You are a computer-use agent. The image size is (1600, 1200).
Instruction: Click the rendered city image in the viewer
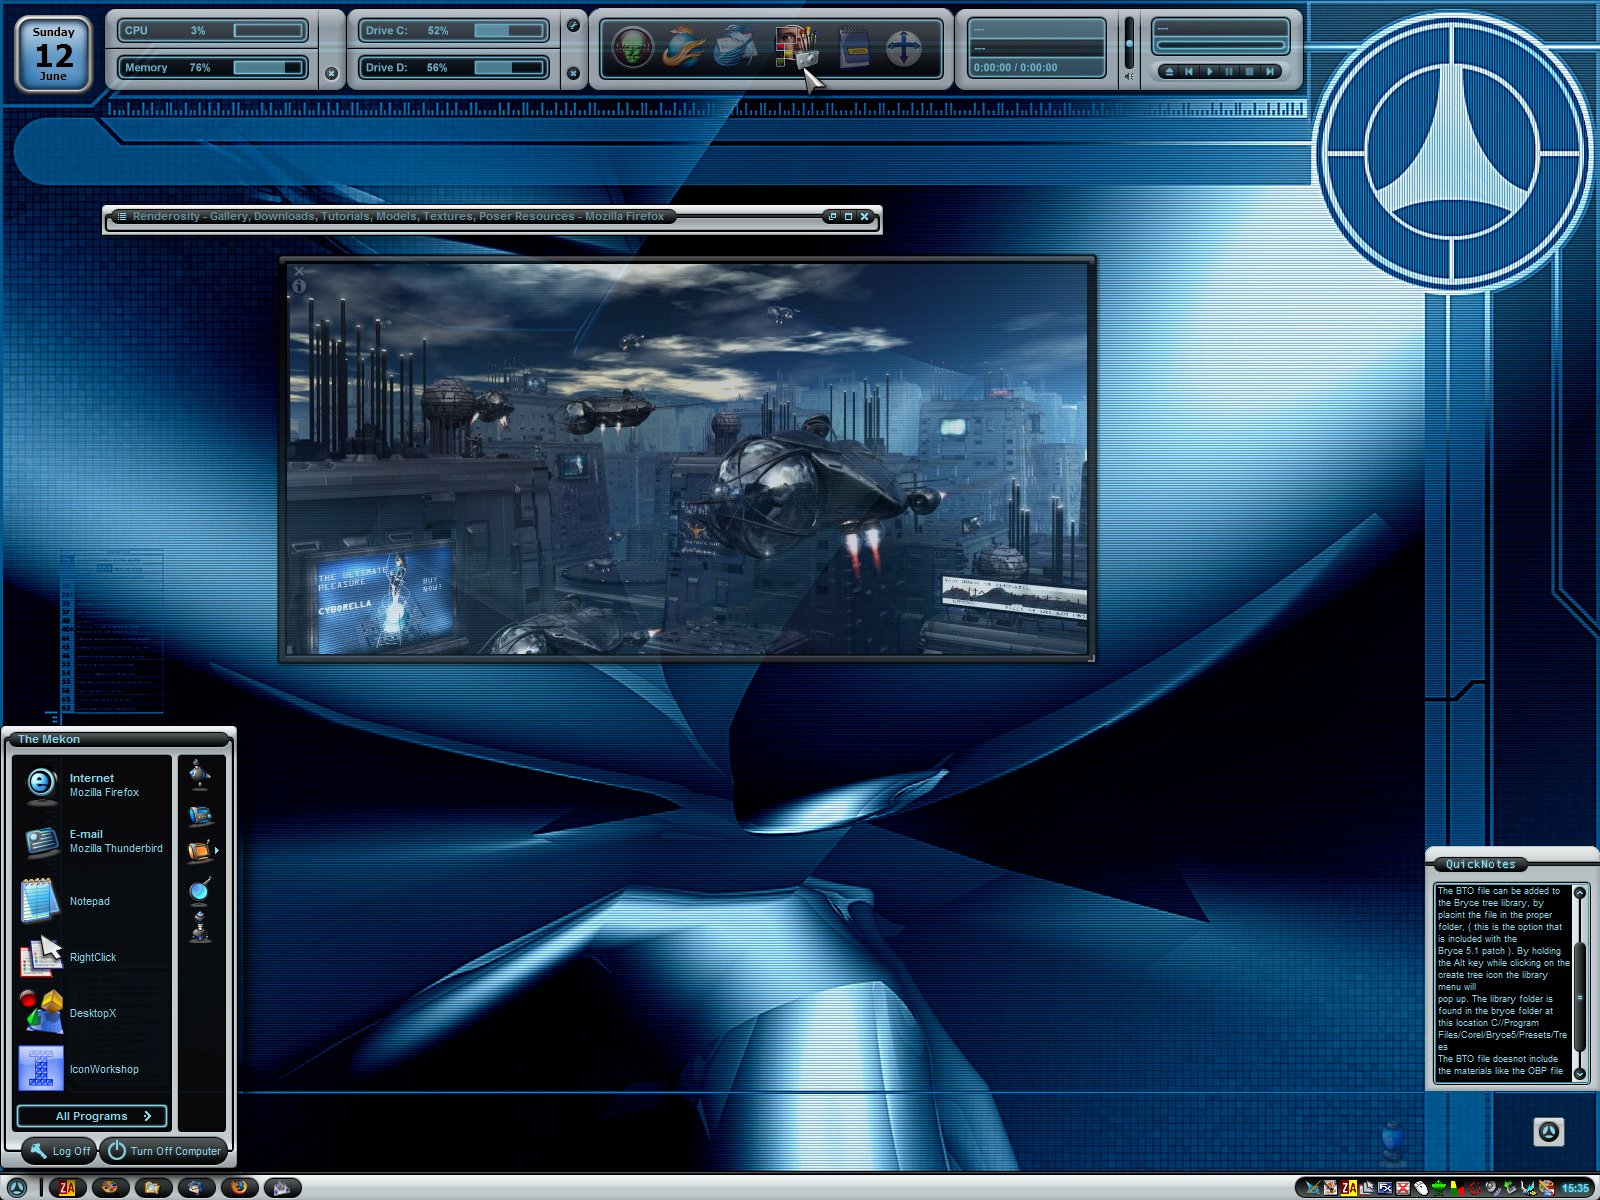pos(687,459)
